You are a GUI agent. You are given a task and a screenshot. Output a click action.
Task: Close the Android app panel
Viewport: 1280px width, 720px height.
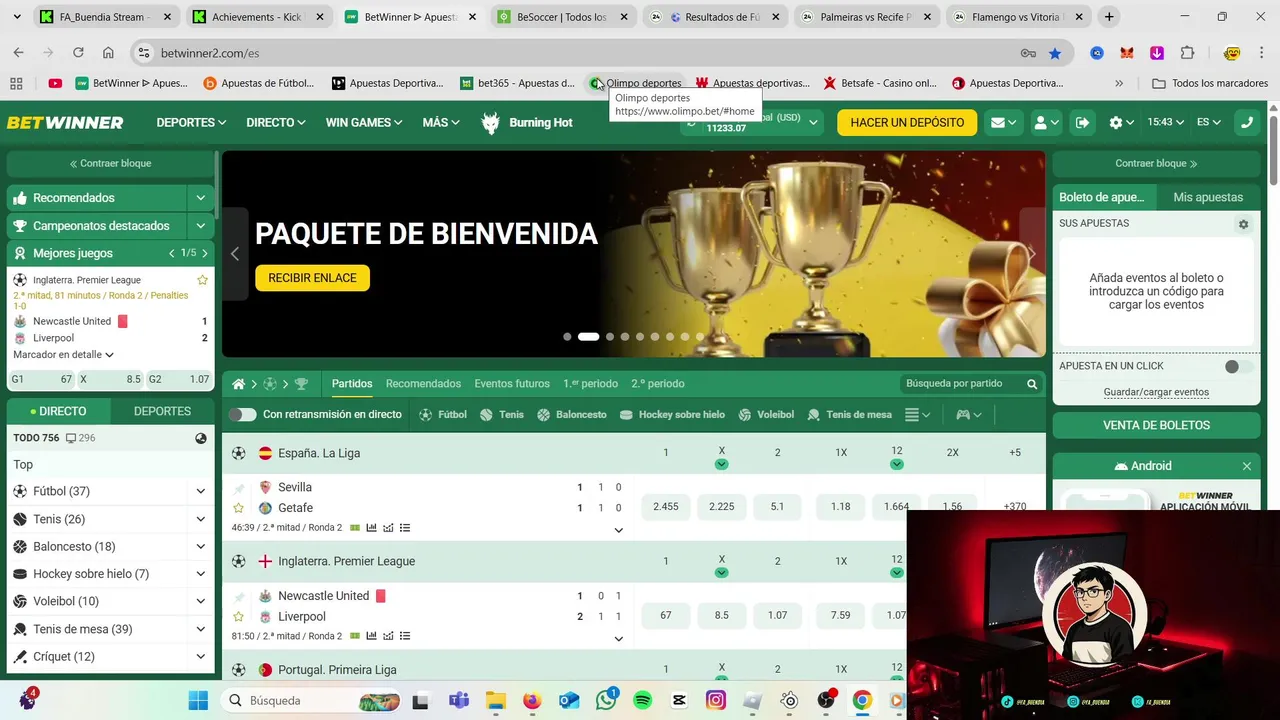pos(1246,466)
